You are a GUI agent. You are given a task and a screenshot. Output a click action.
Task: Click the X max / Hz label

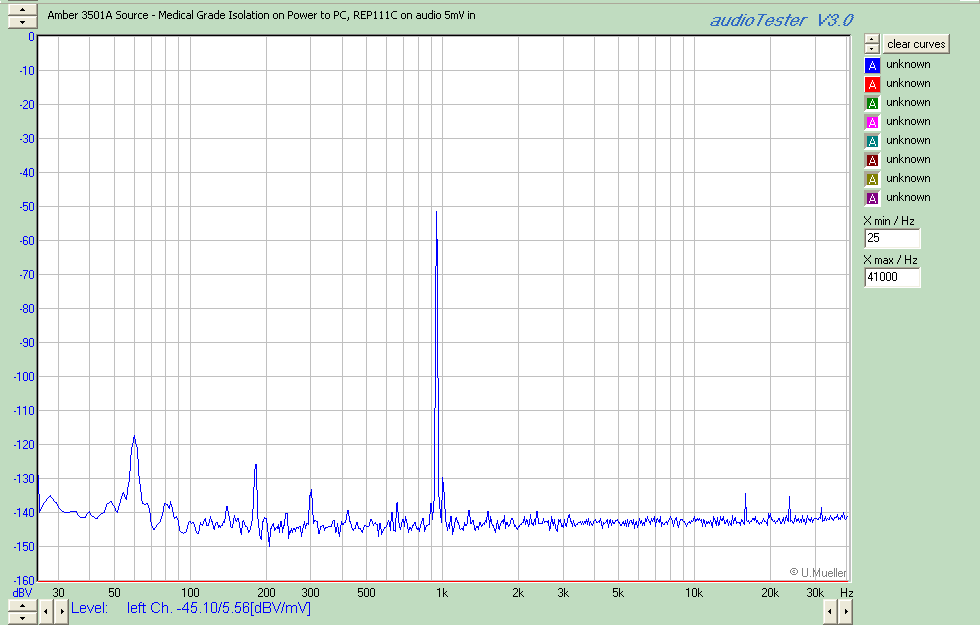coord(890,260)
